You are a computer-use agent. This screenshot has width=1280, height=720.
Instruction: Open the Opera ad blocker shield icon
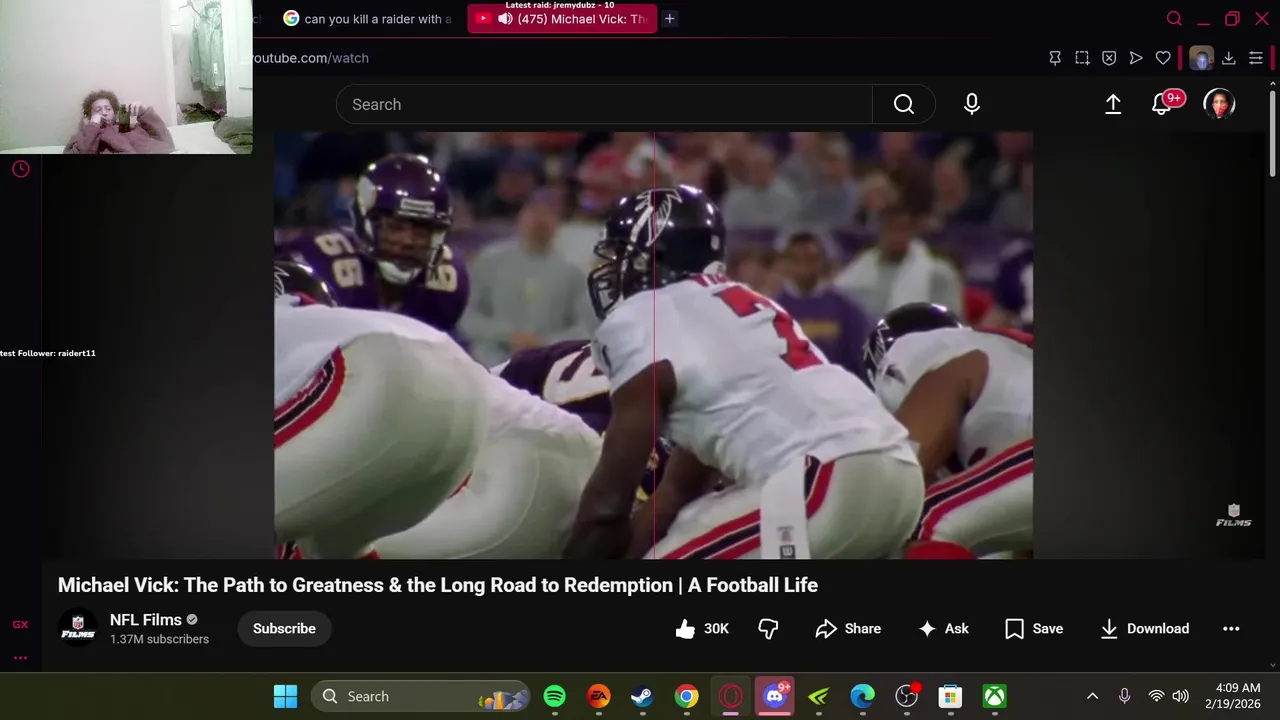1109,58
